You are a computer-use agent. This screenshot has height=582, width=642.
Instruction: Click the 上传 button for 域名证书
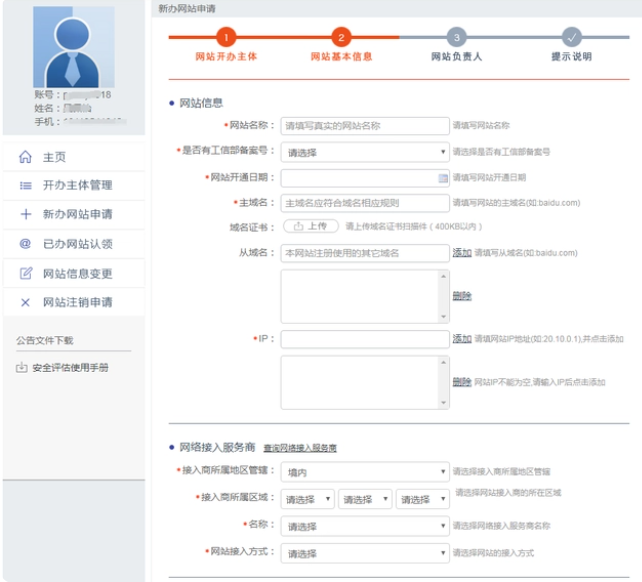[310, 227]
